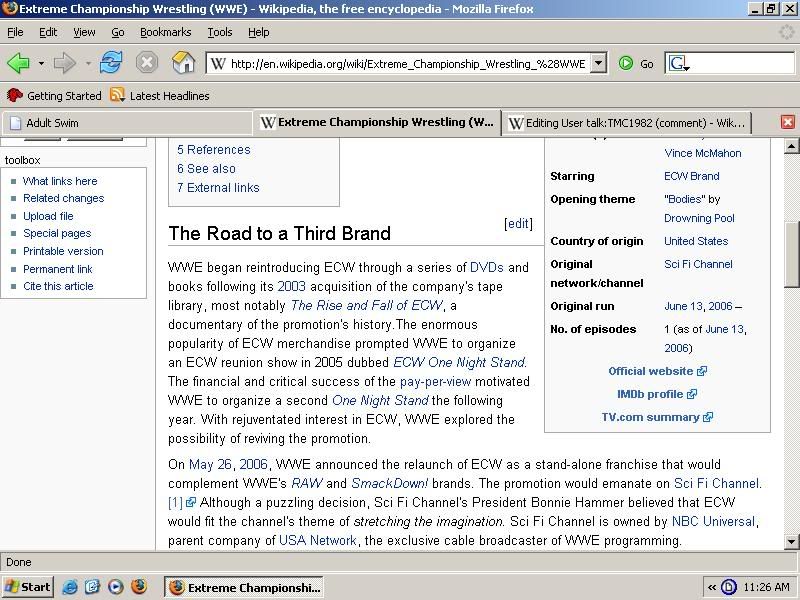
Task: Click the green Go button icon
Action: coord(626,64)
